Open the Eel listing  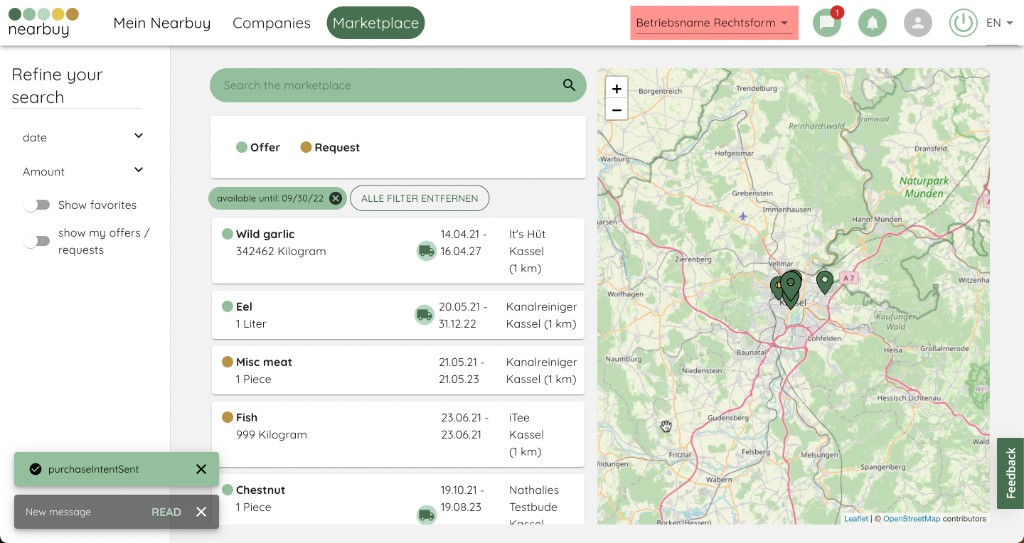click(x=398, y=315)
